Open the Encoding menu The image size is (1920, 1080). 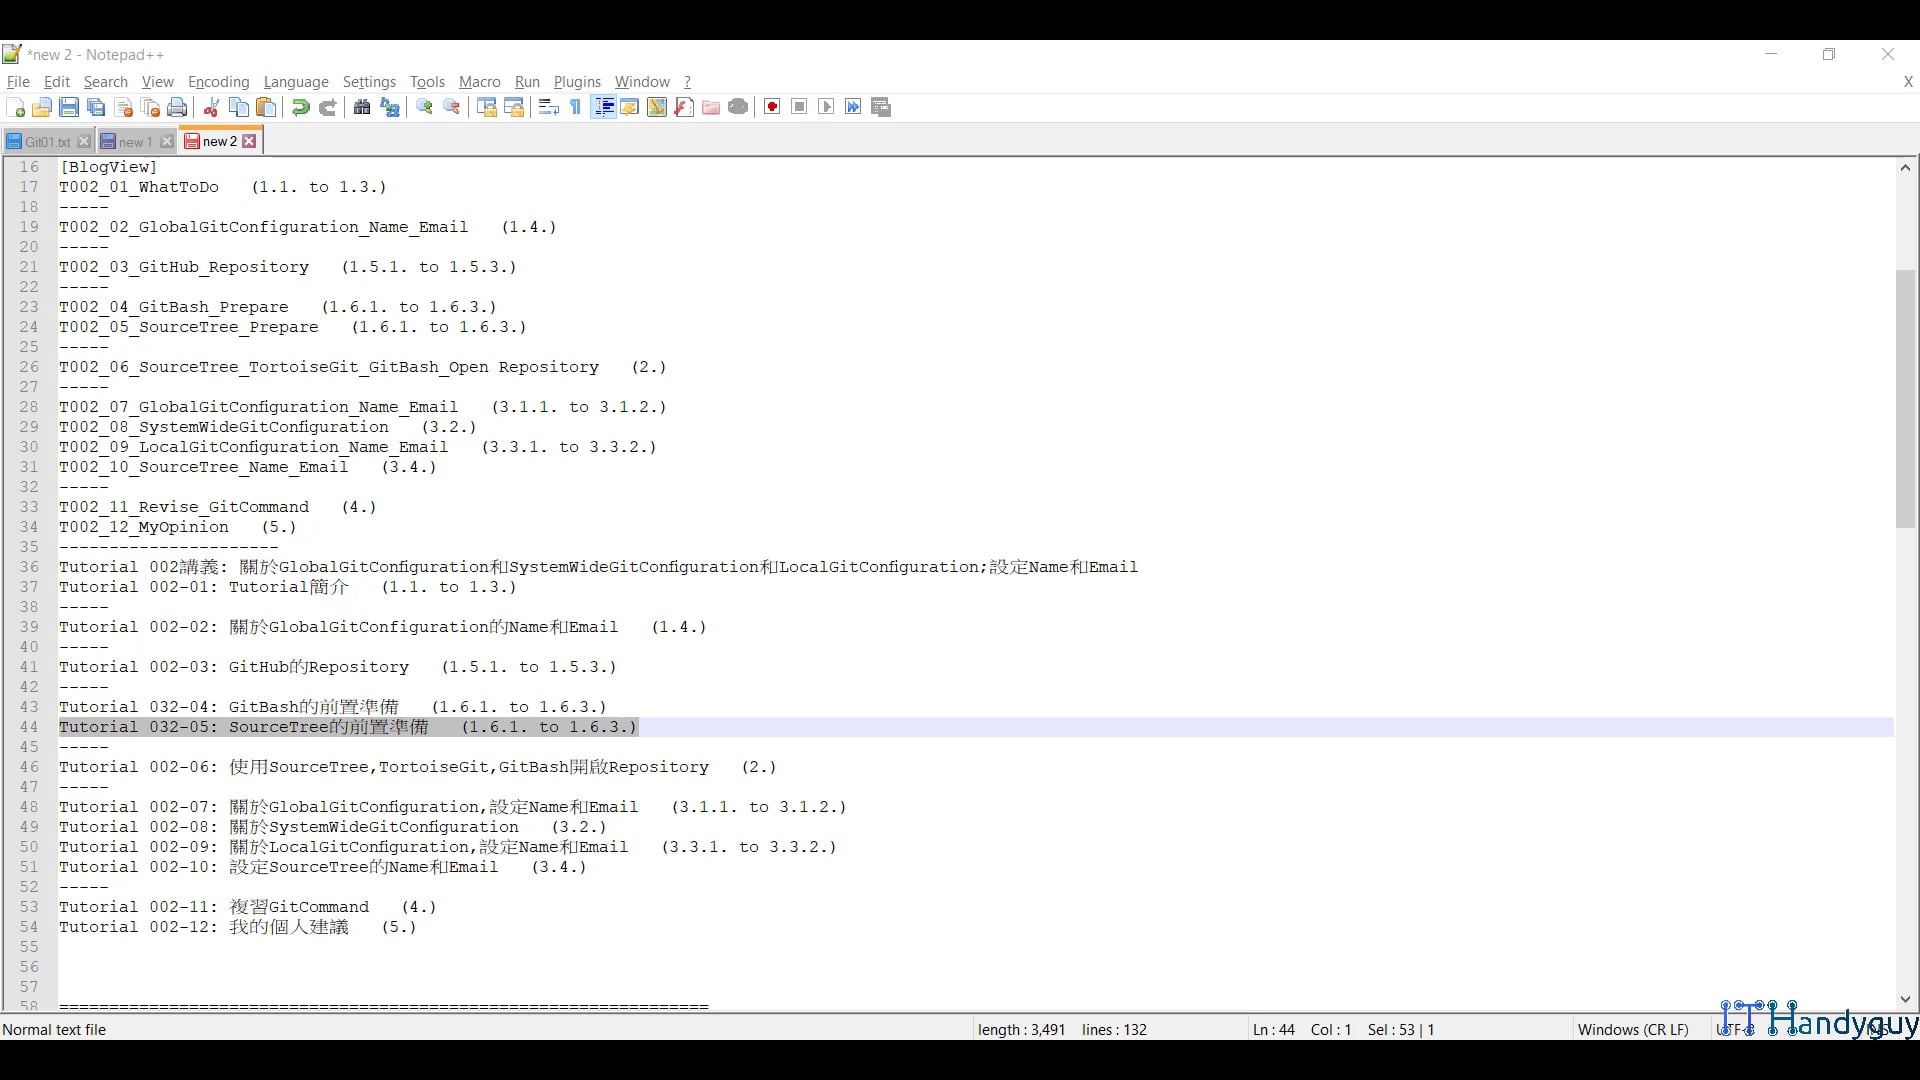coord(218,82)
